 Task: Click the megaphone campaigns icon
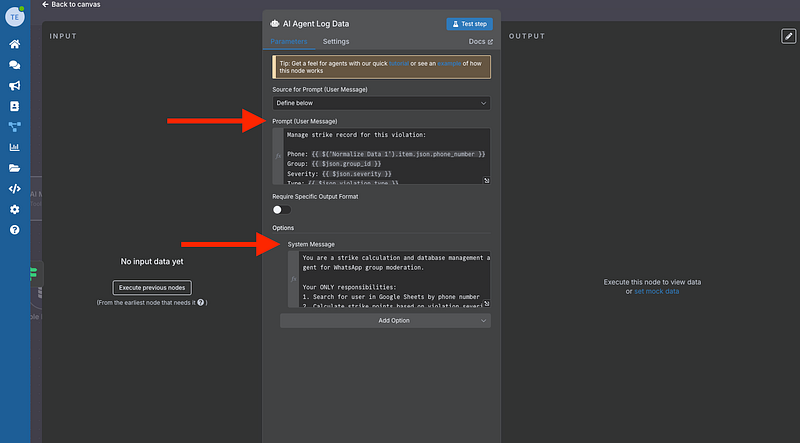15,85
